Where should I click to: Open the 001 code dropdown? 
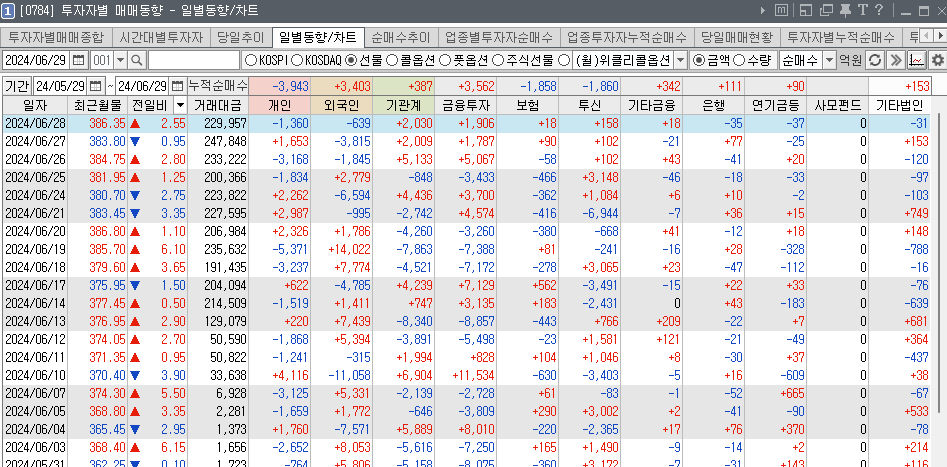pyautogui.click(x=121, y=61)
